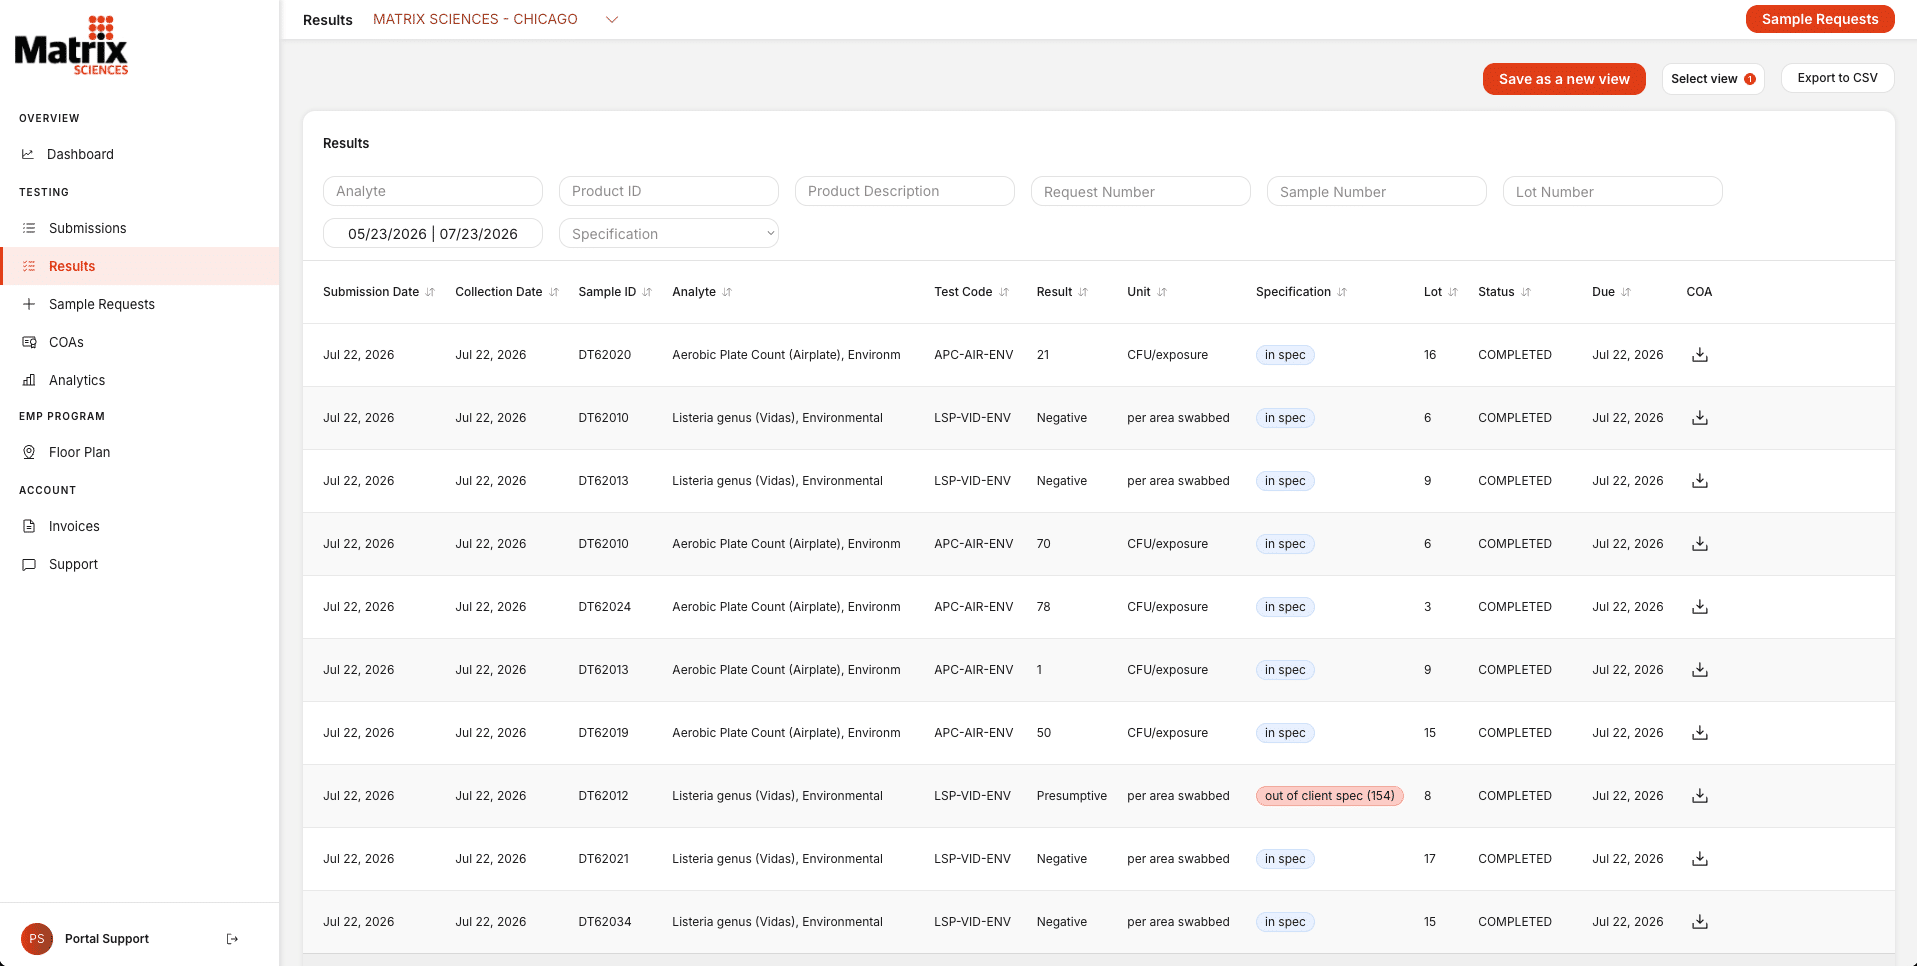
Task: Download COA for DT62021 row
Action: pyautogui.click(x=1700, y=859)
